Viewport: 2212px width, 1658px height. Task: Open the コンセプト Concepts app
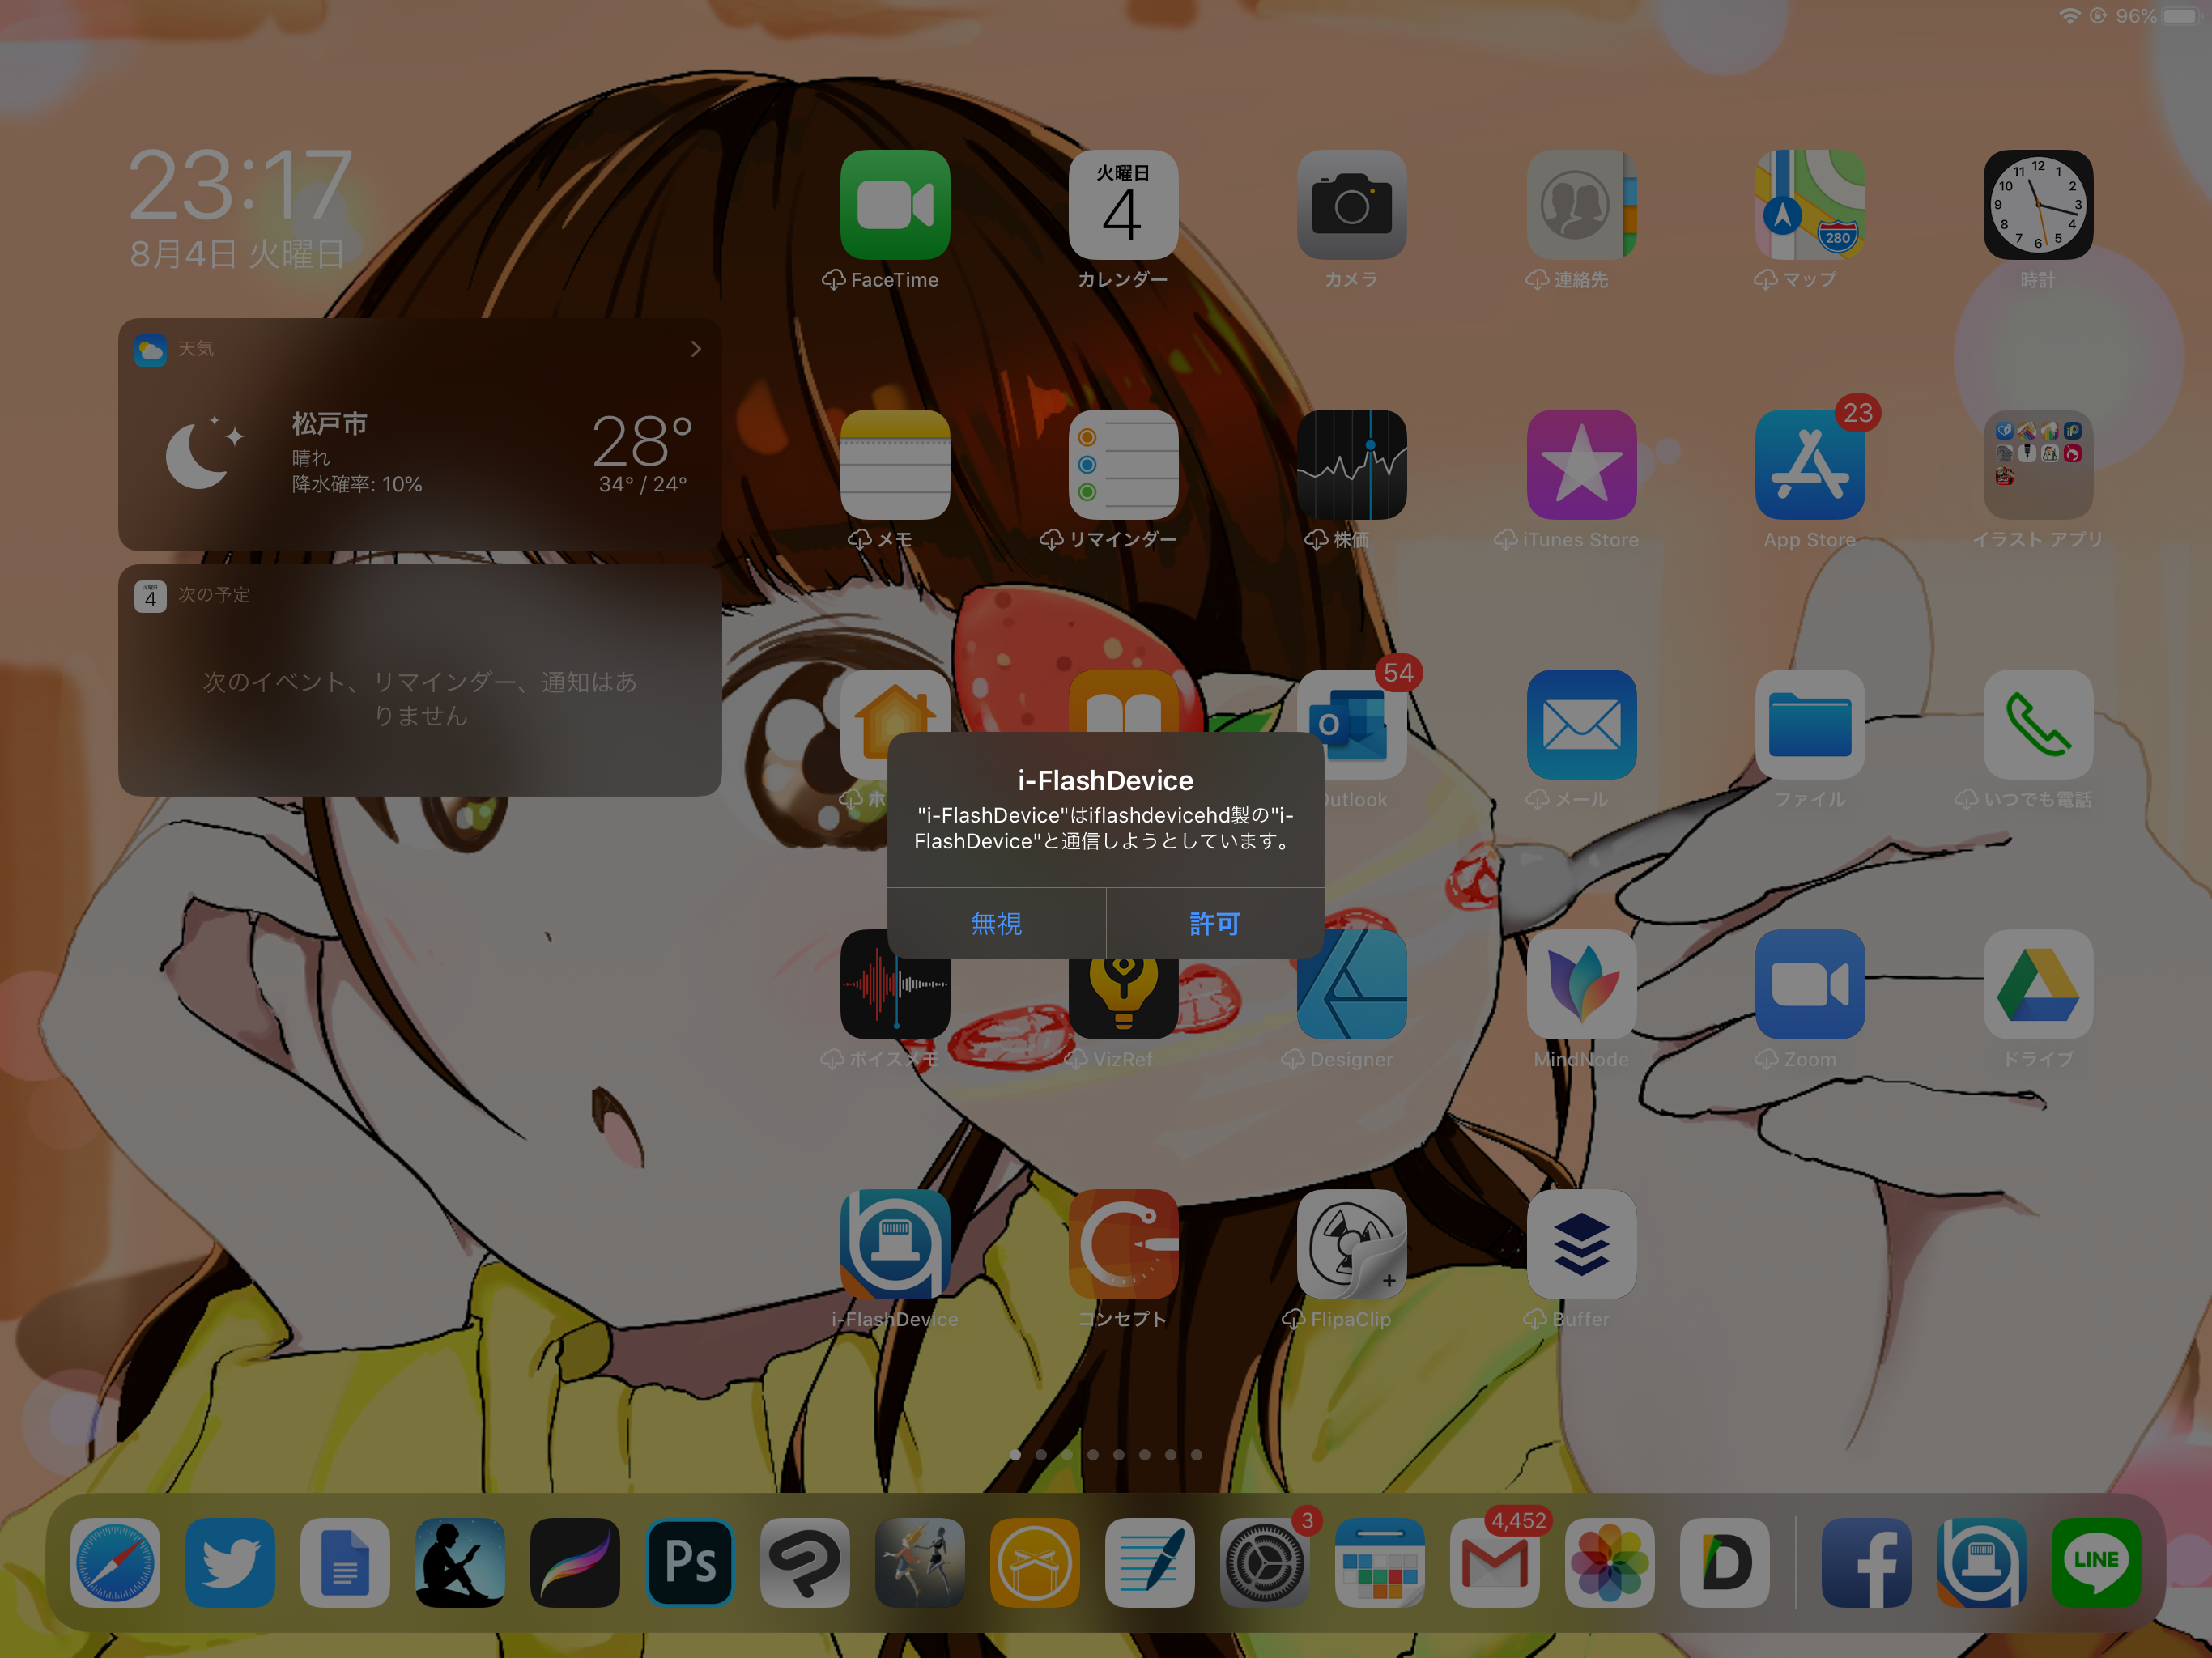coord(1123,1244)
